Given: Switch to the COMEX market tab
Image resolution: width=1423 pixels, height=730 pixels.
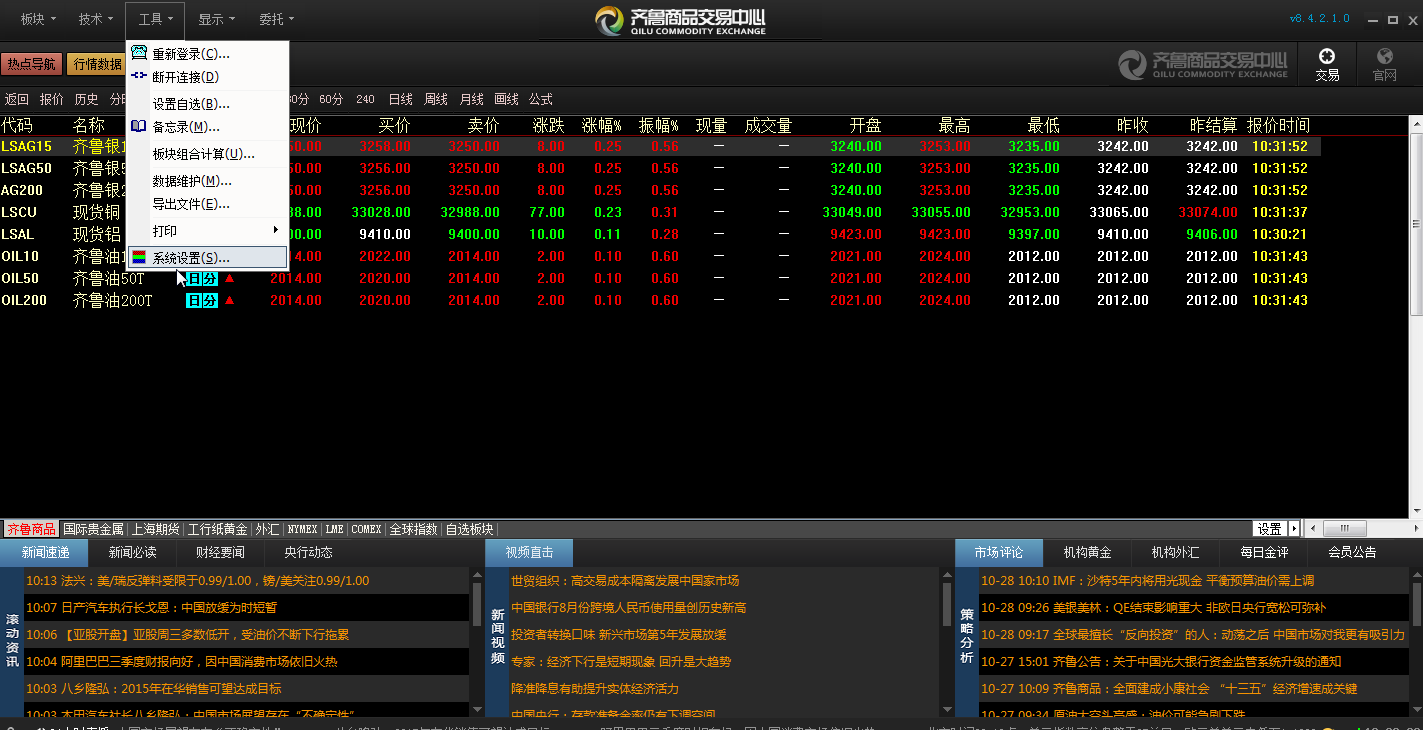Looking at the screenshot, I should point(366,529).
